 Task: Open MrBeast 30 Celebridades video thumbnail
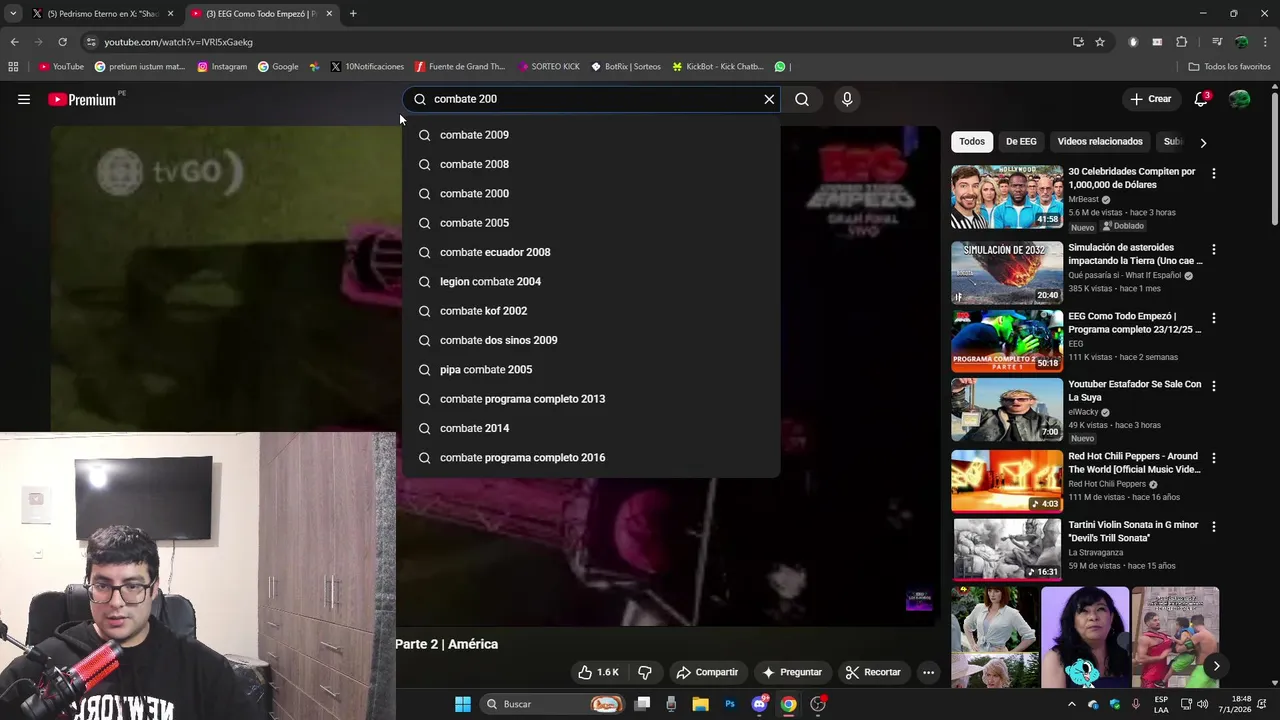[x=1007, y=197]
